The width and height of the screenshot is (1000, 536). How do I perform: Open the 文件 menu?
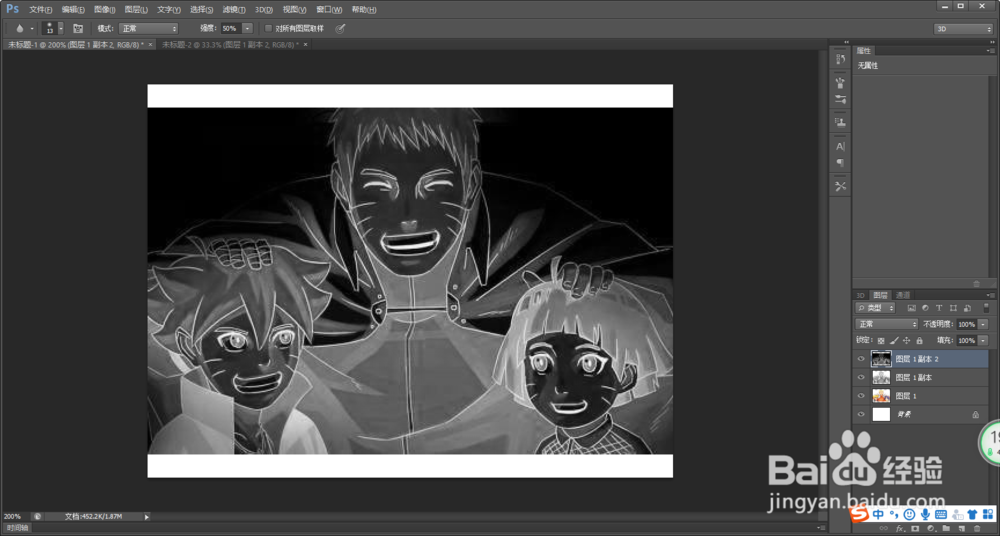[x=40, y=10]
